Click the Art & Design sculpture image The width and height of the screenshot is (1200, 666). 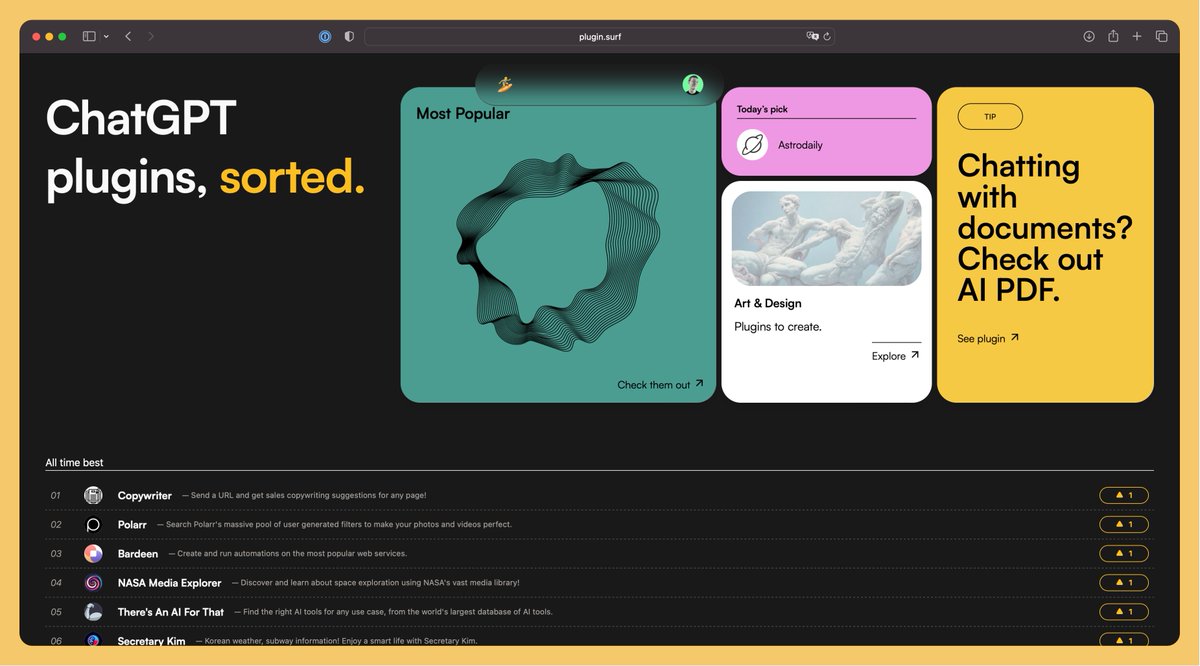pyautogui.click(x=826, y=238)
